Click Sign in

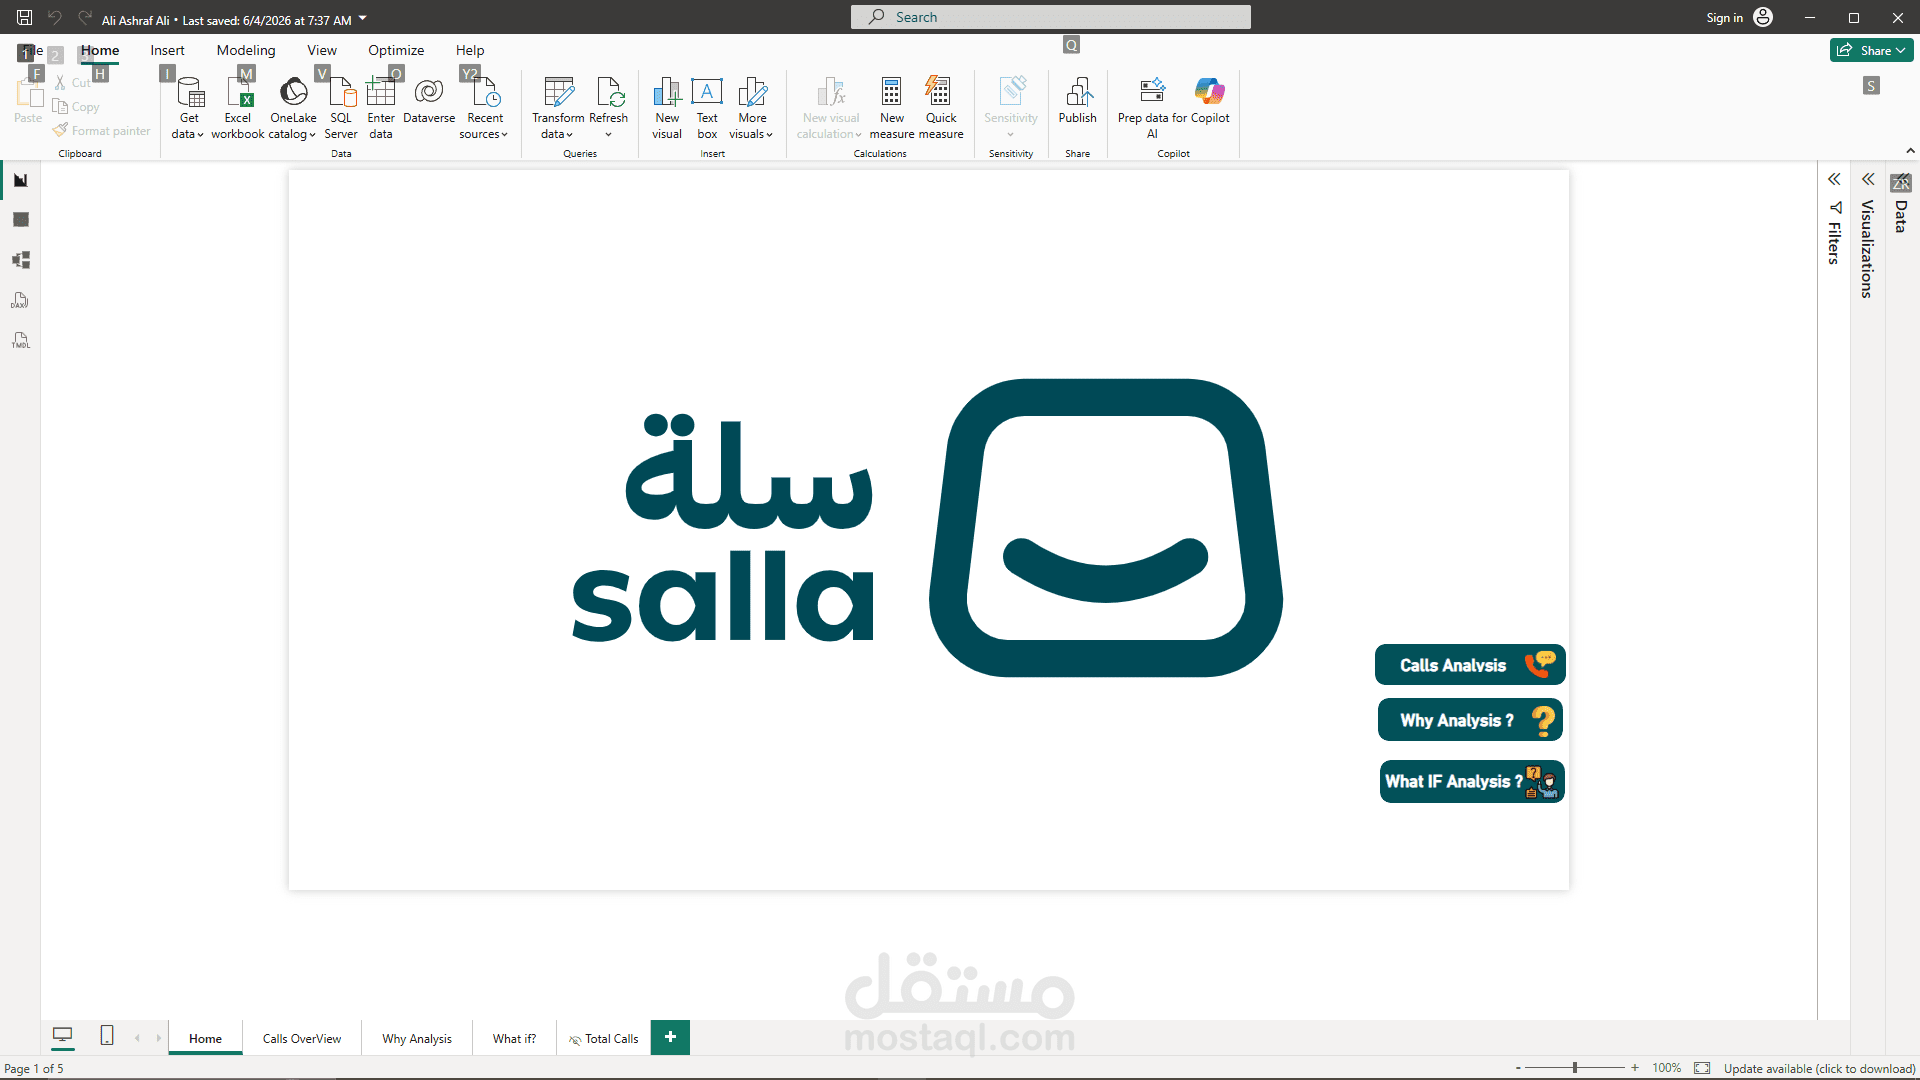click(1739, 17)
